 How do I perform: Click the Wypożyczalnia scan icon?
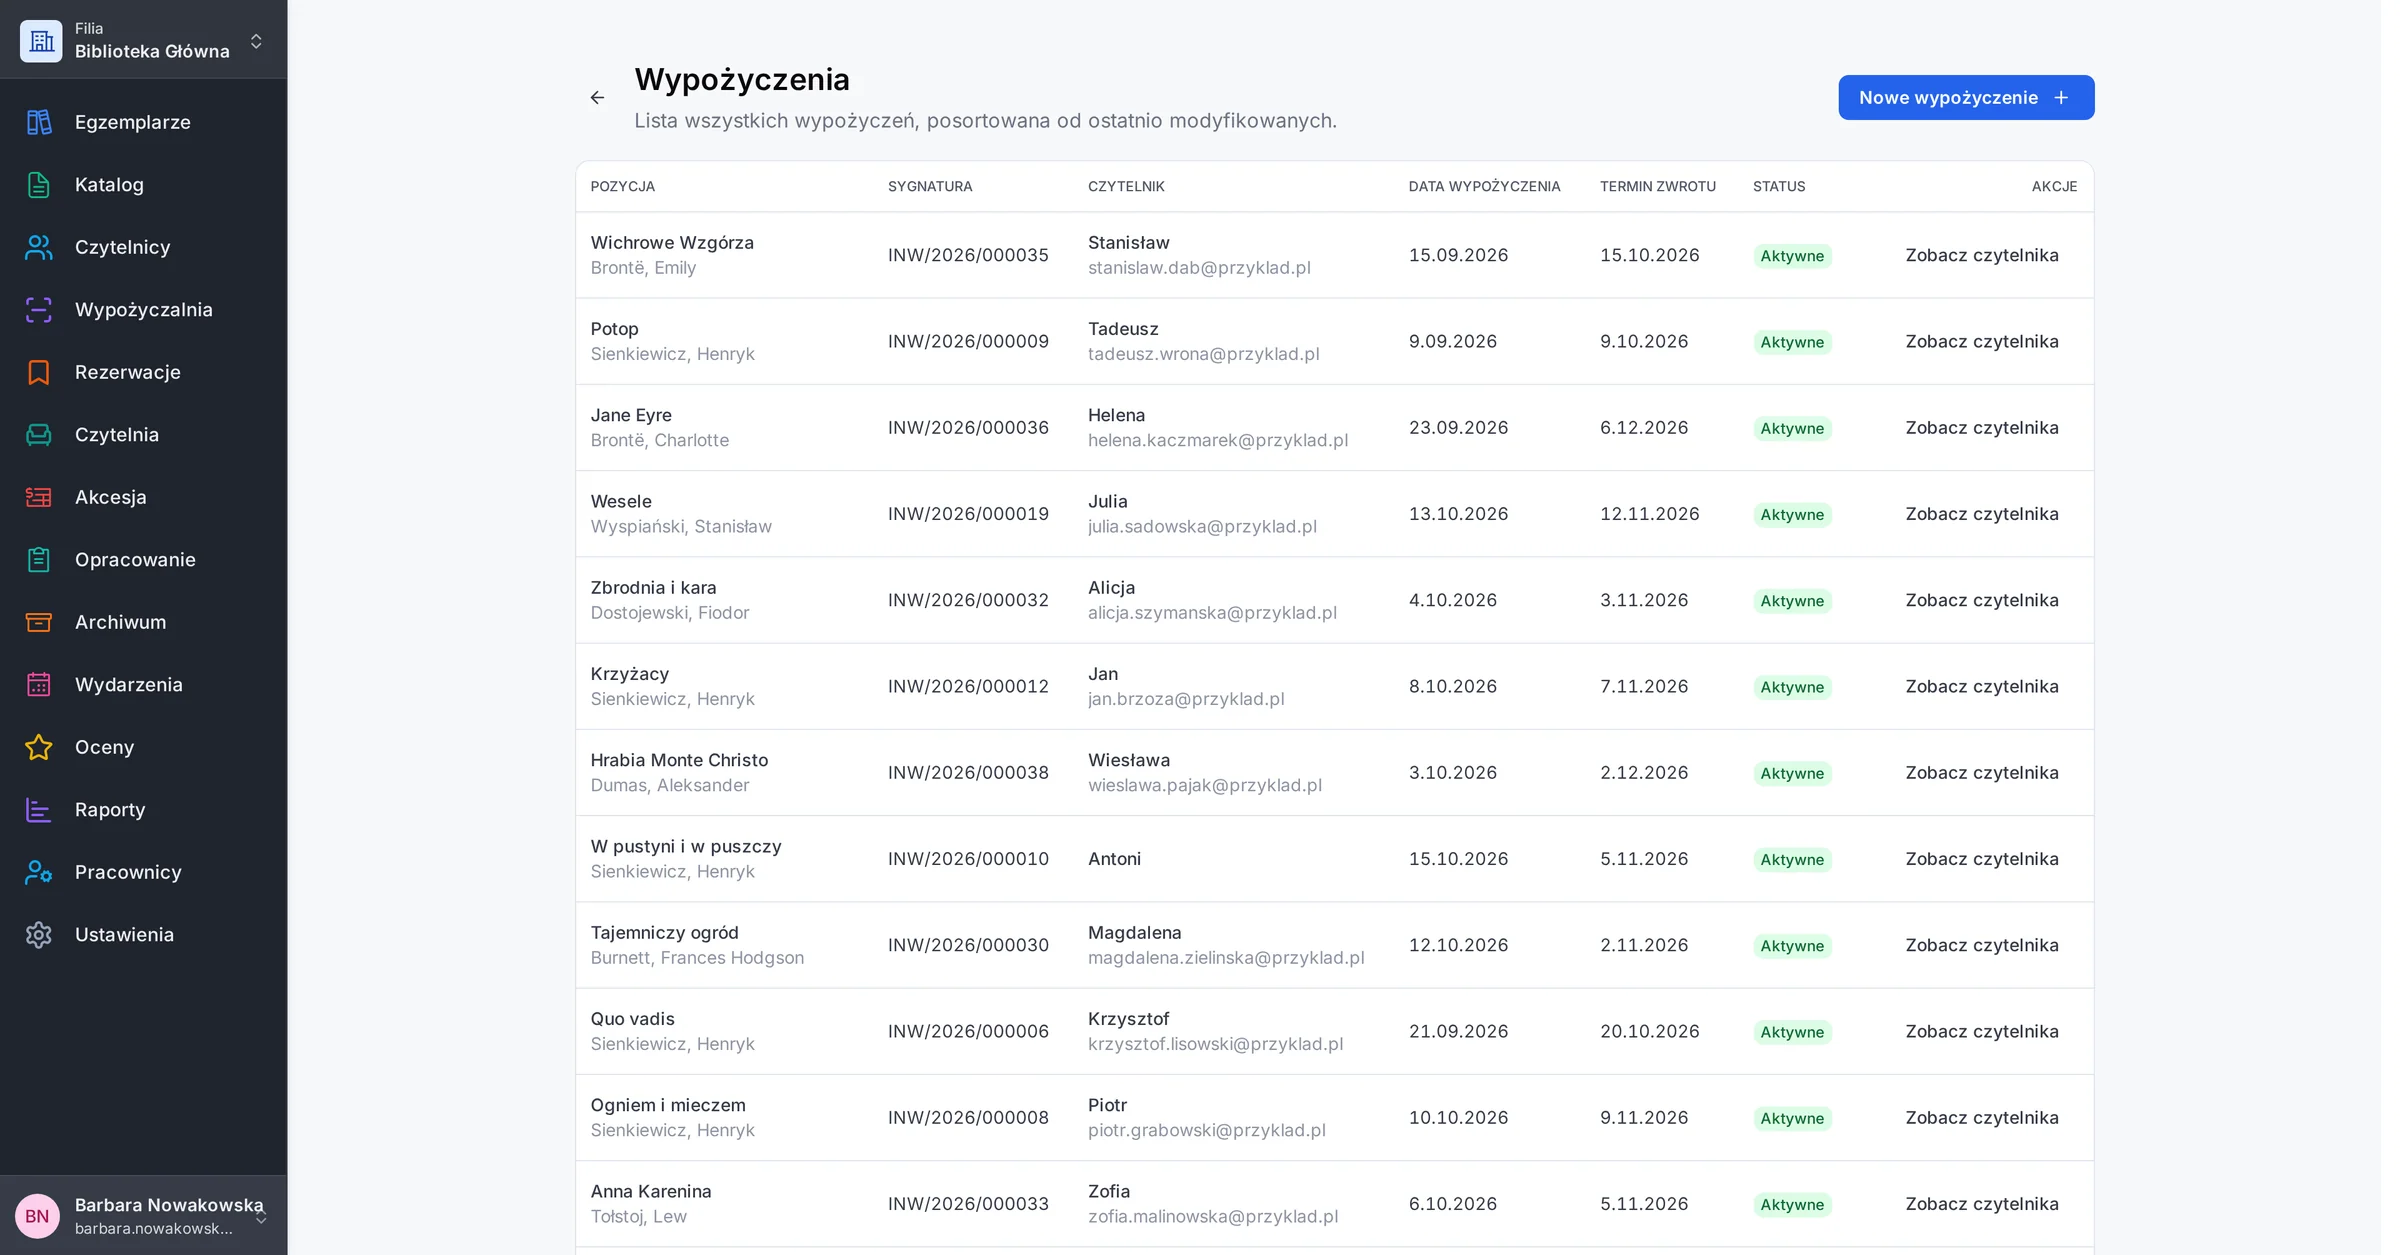tap(38, 310)
